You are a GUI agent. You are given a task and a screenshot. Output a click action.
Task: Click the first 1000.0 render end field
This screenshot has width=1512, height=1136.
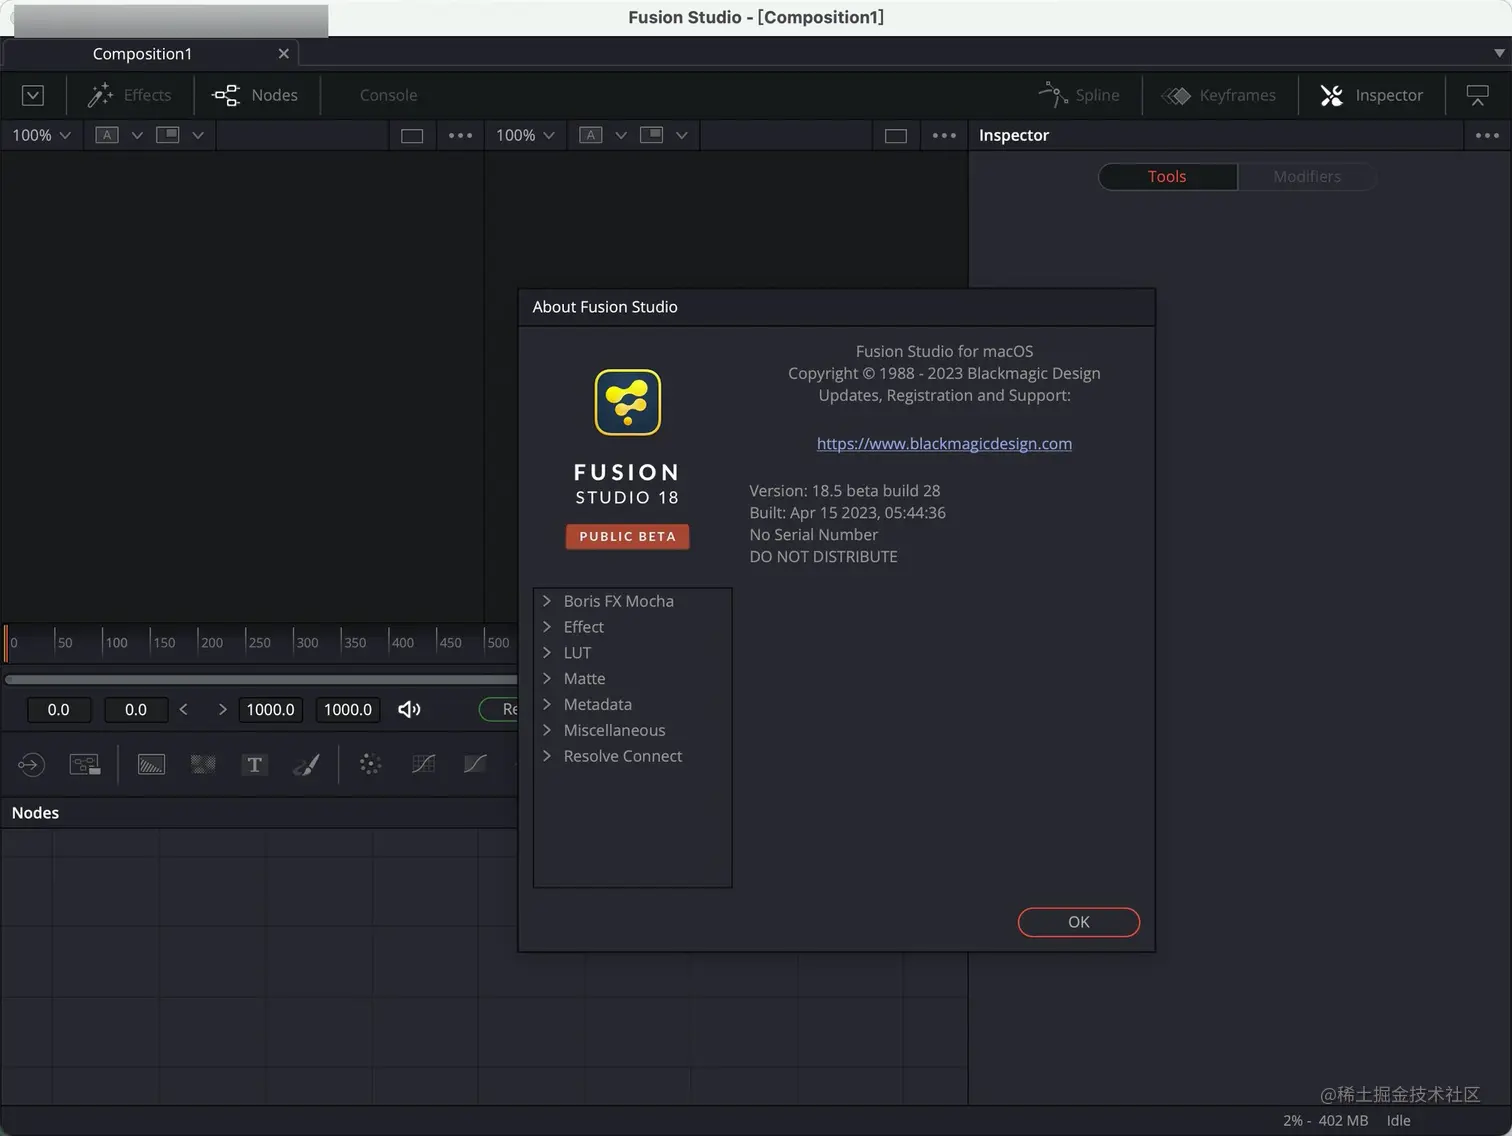coord(270,709)
